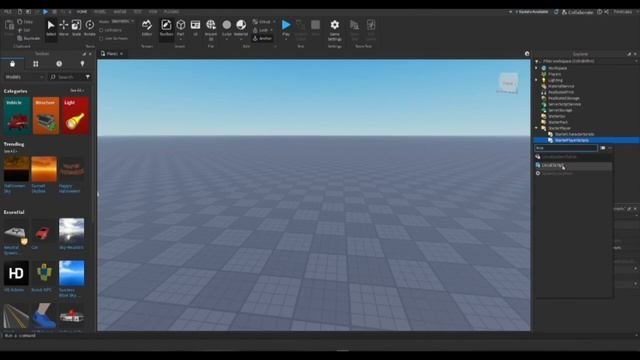Screen dimensions: 640x360
Task: Select the Sky Realistic thumbnail
Action: (x=71, y=231)
